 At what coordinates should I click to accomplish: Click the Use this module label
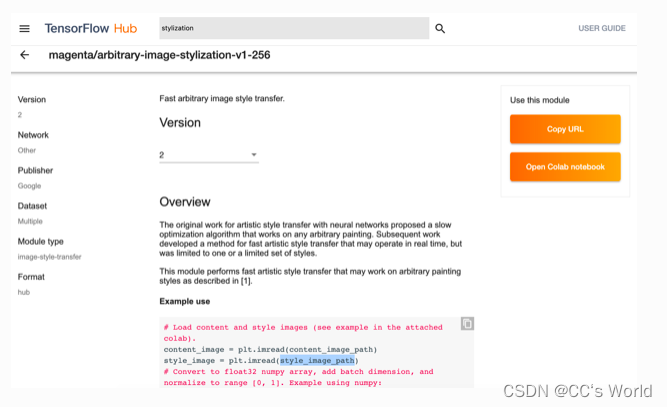click(539, 100)
